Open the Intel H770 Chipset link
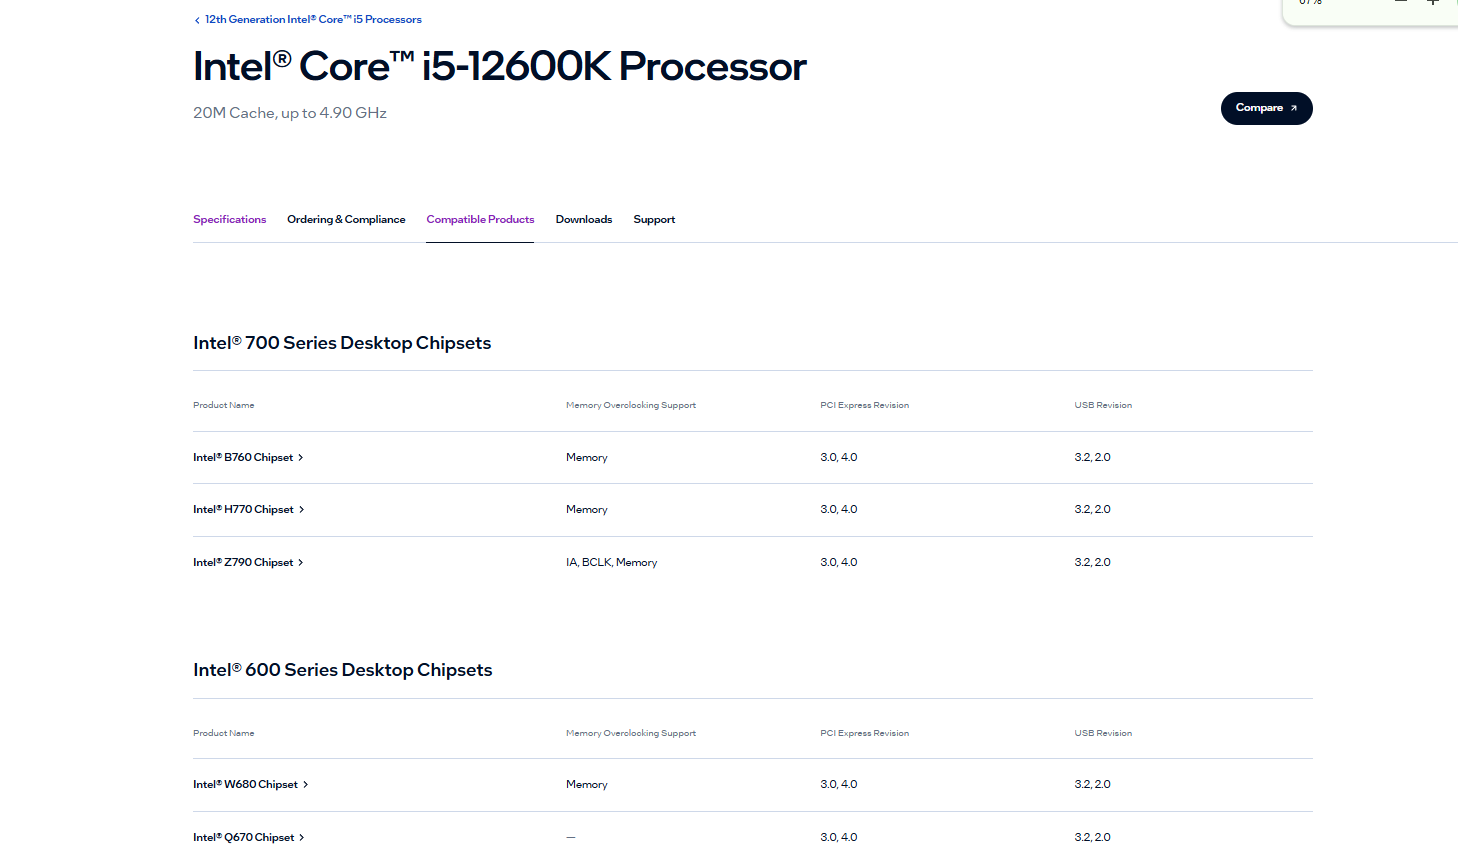This screenshot has width=1458, height=860. (248, 509)
